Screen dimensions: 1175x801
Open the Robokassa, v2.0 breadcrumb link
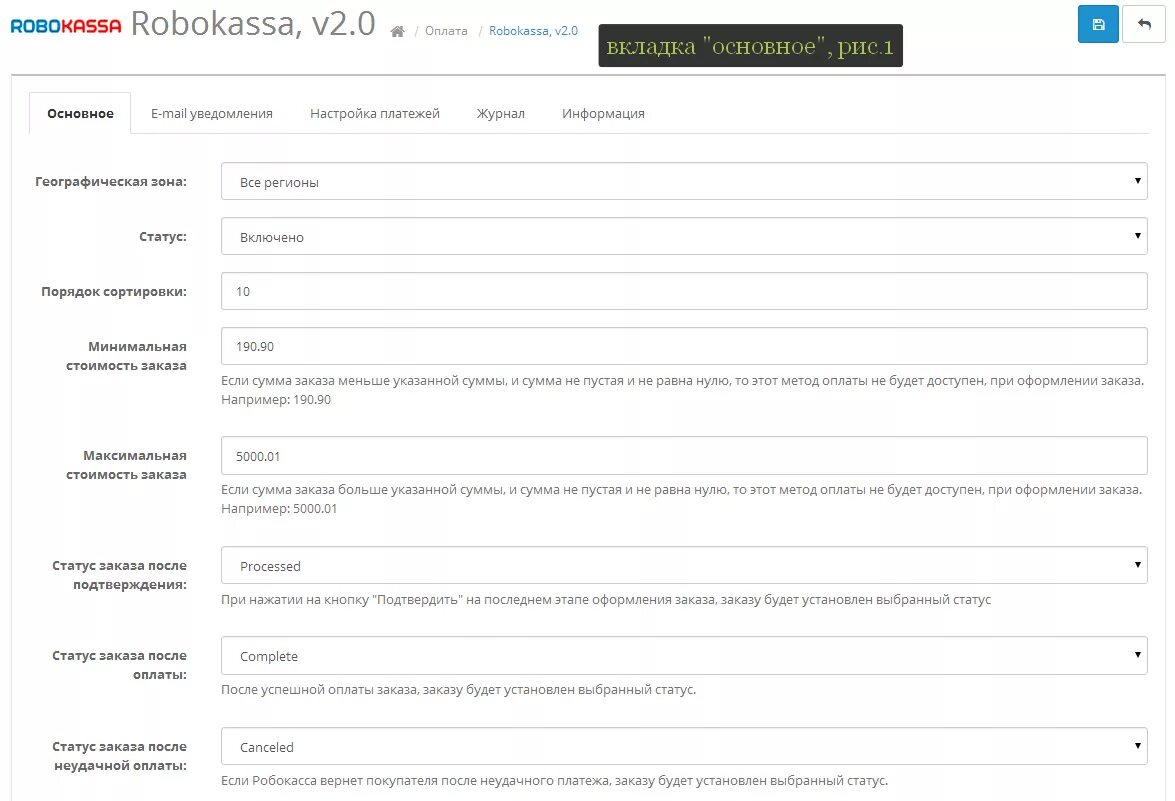point(534,31)
